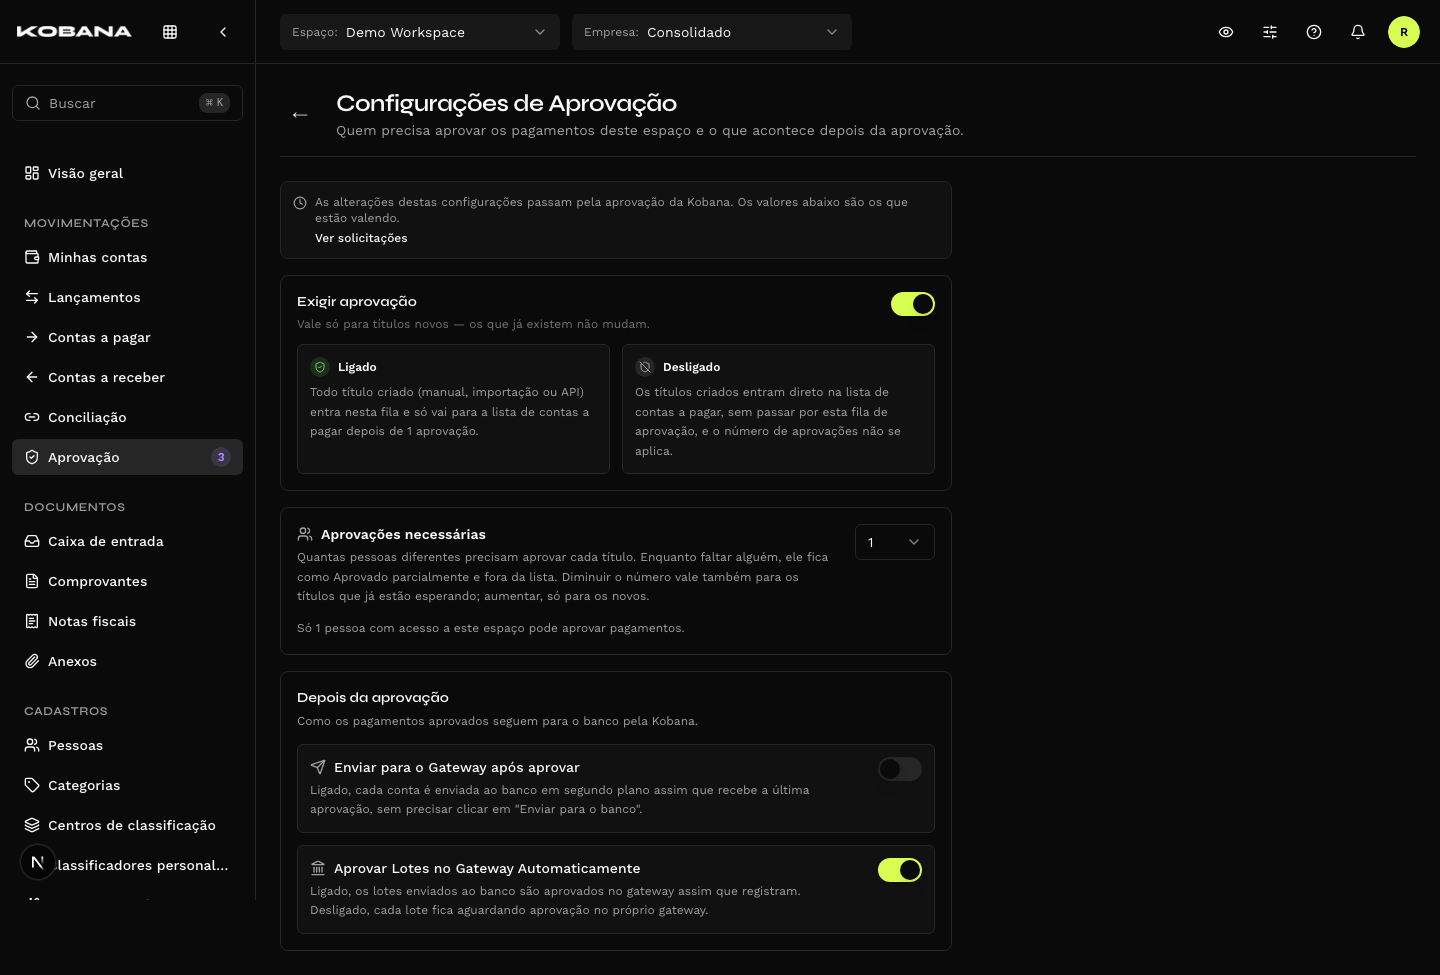Click the Configurações de Aprovação heading
The height and width of the screenshot is (975, 1440).
pyautogui.click(x=506, y=103)
